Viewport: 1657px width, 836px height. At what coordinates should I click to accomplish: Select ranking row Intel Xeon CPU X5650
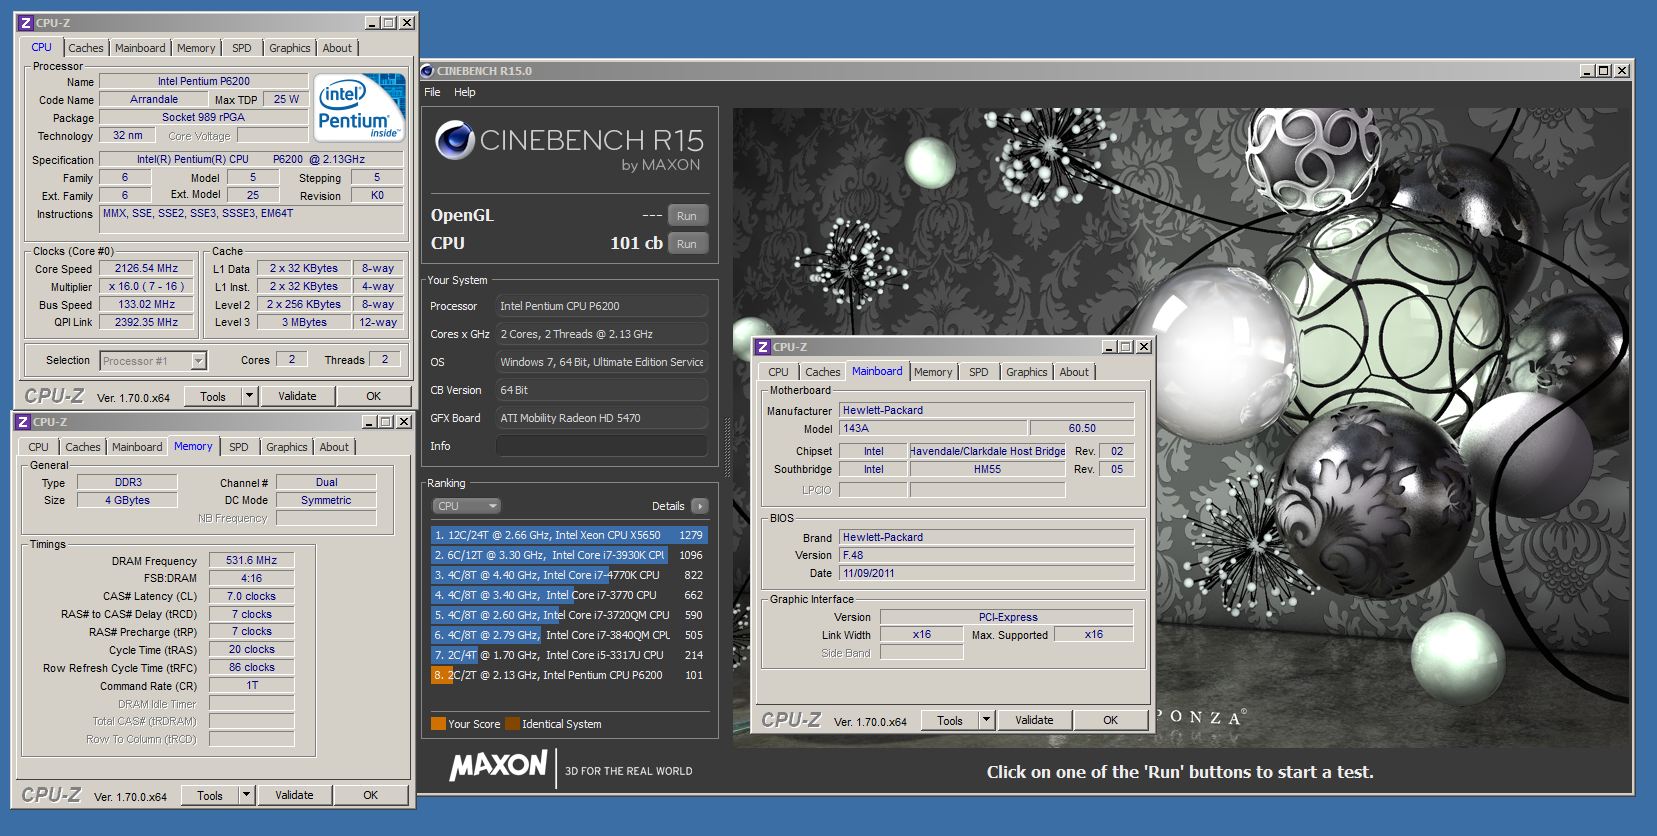[568, 535]
